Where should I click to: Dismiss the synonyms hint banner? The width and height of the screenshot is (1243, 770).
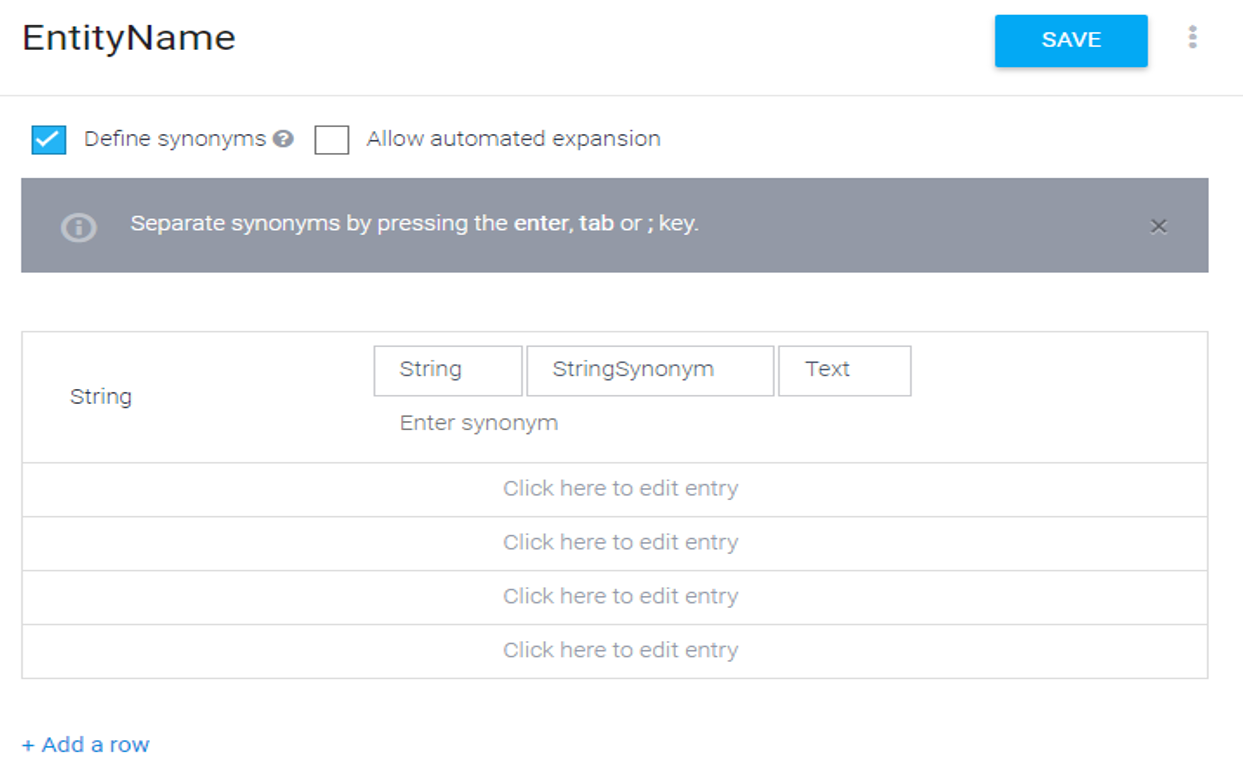pos(1158,226)
